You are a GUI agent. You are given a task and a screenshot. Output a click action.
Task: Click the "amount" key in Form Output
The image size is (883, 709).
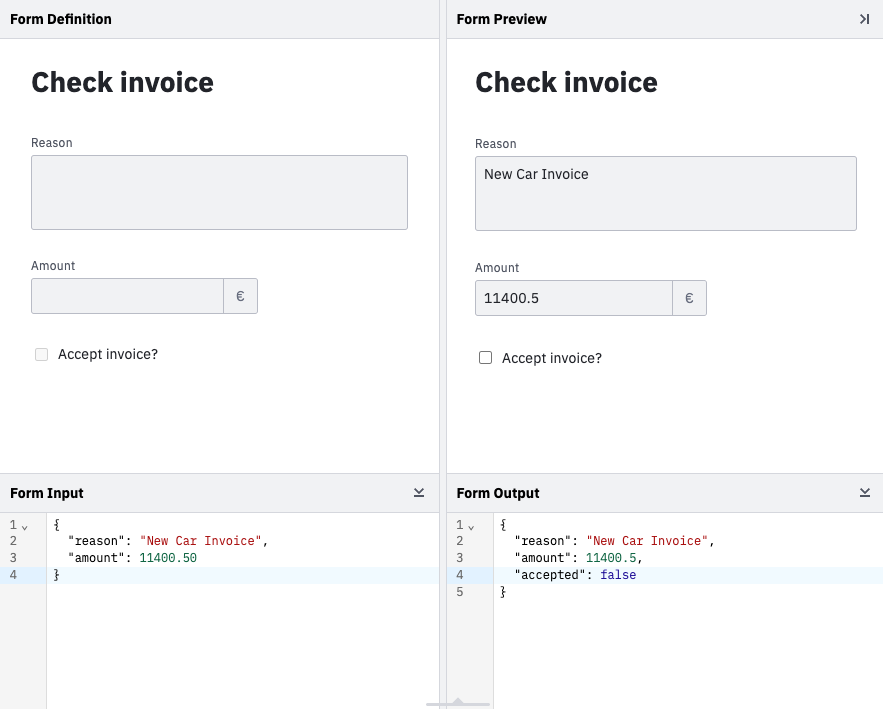542,558
